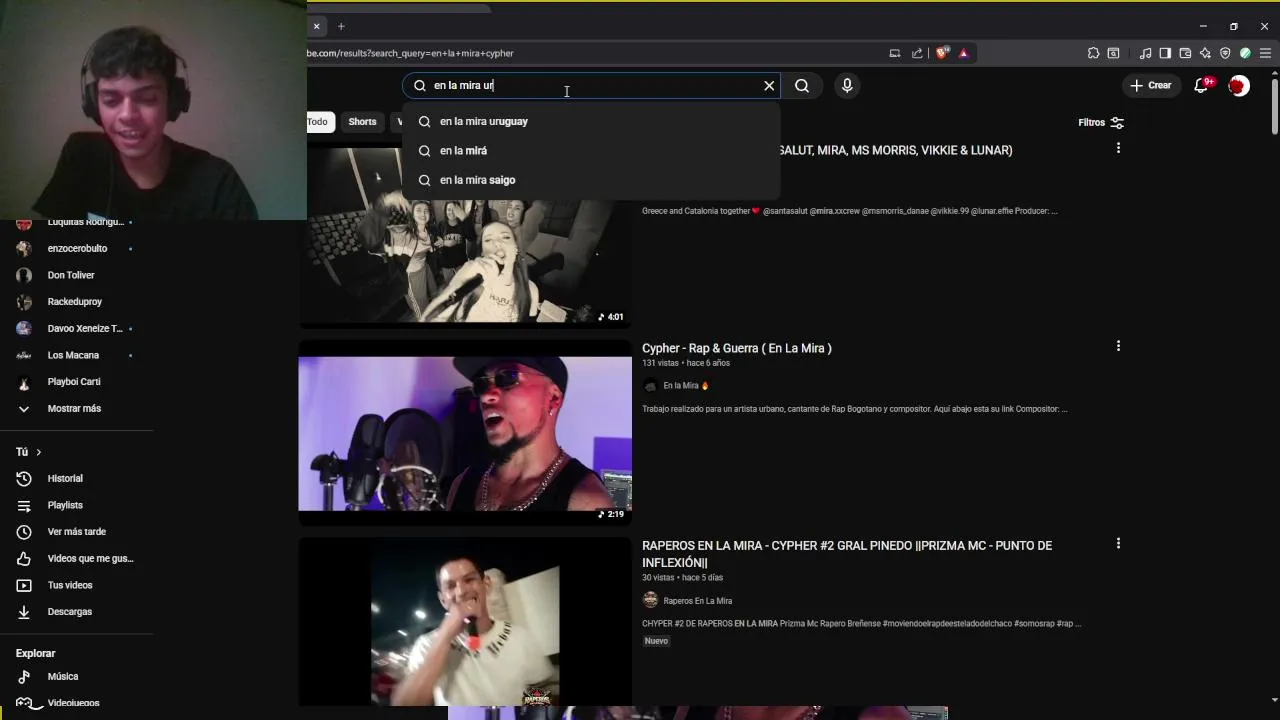The height and width of the screenshot is (720, 1280).
Task: Open the Playboi Carti subscription
Action: pyautogui.click(x=76, y=382)
